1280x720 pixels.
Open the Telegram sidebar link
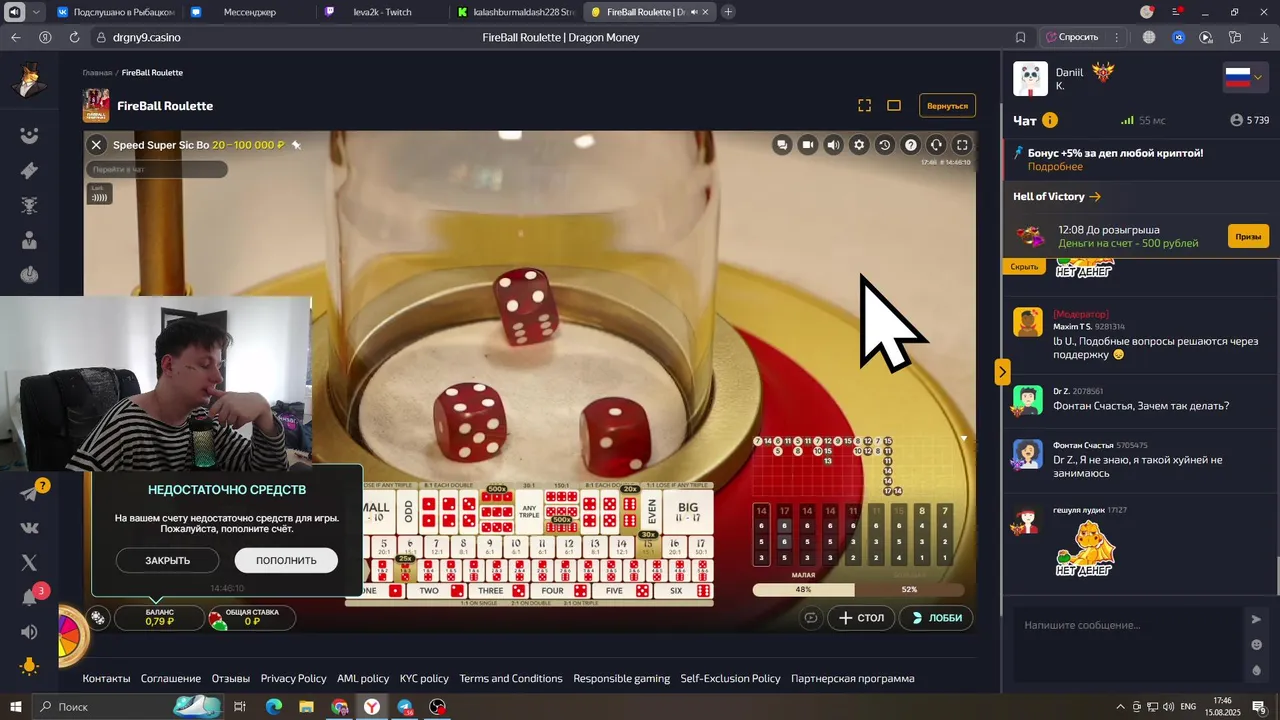pyautogui.click(x=29, y=493)
